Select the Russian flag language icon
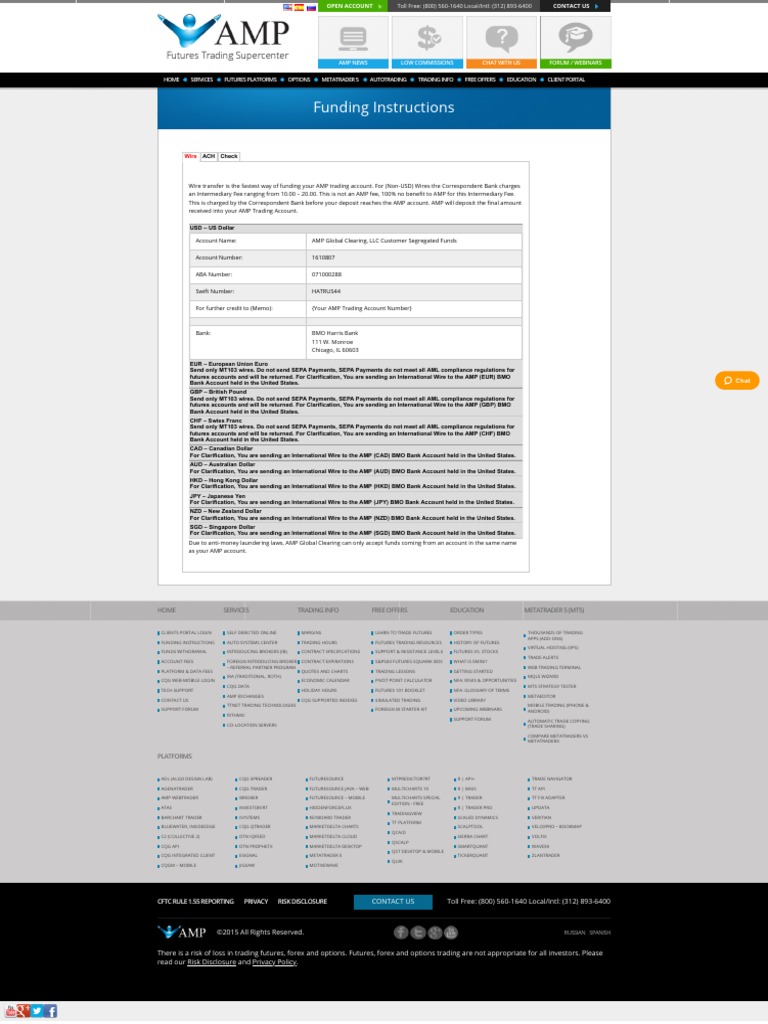Image resolution: width=768 pixels, height=1024 pixels. tap(311, 7)
